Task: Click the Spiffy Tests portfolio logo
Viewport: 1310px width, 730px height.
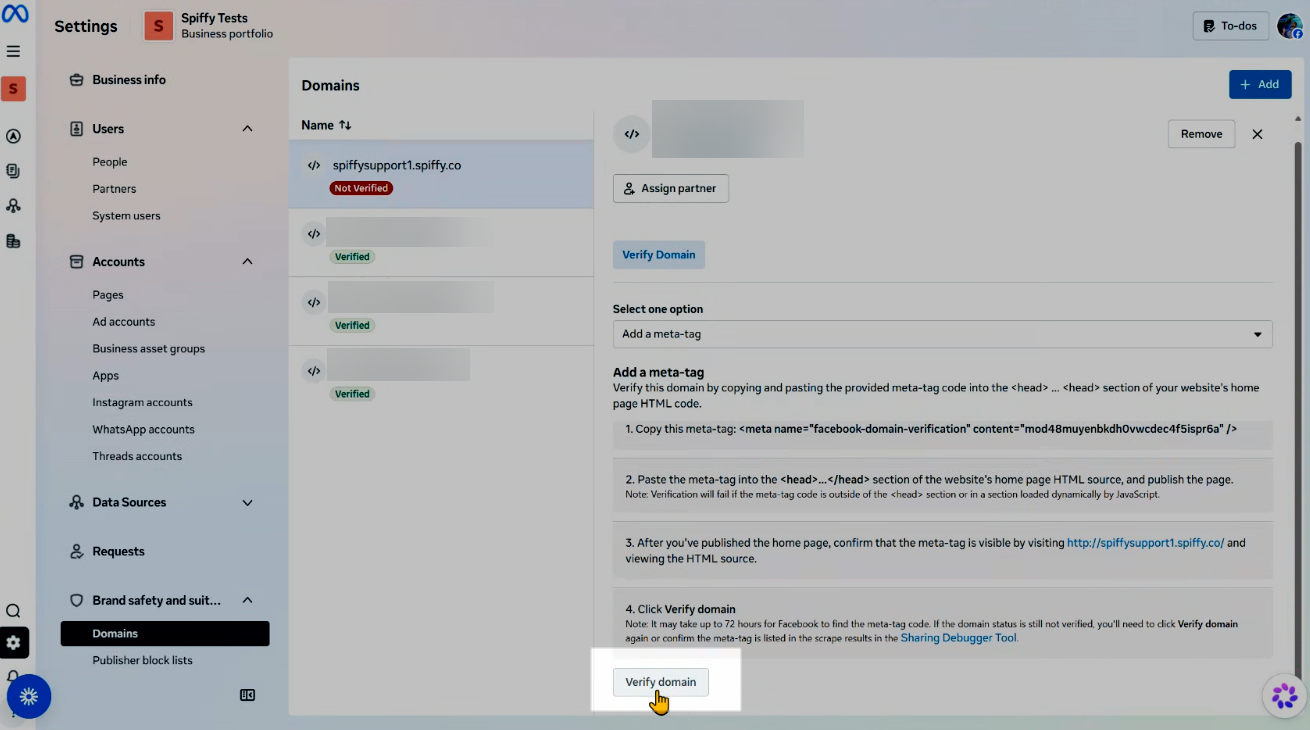Action: pos(158,26)
